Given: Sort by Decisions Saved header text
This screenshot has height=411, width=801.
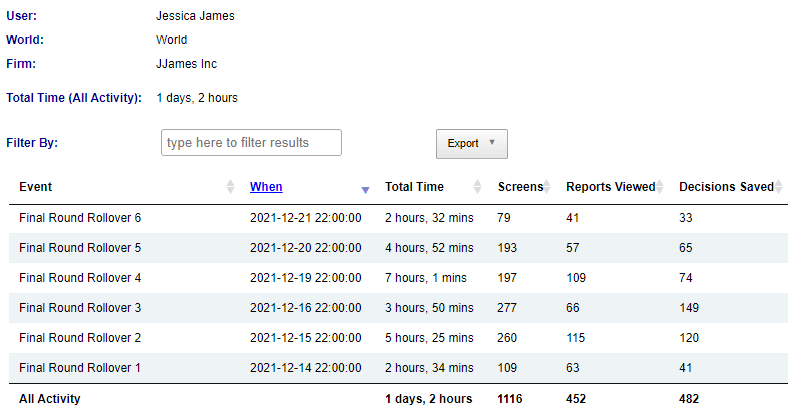Looking at the screenshot, I should click(x=726, y=187).
